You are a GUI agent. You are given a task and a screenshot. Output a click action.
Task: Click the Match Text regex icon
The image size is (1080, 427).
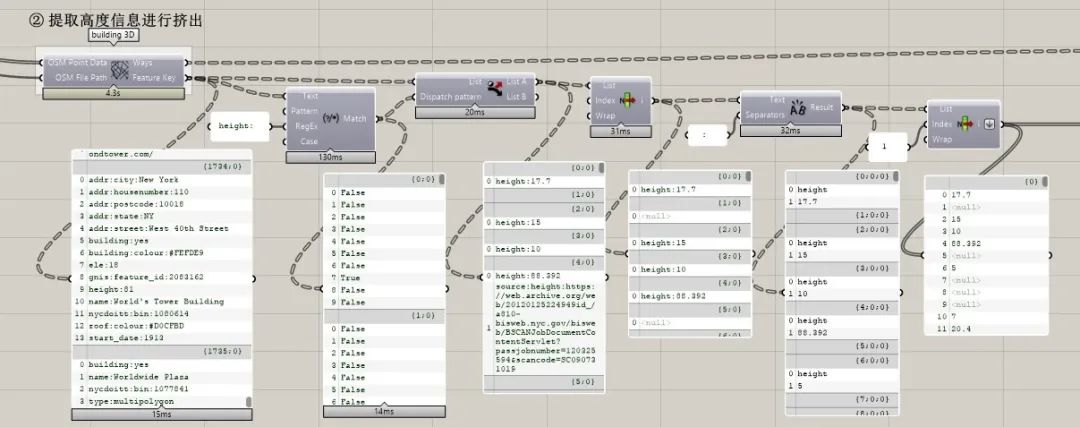pyautogui.click(x=330, y=118)
